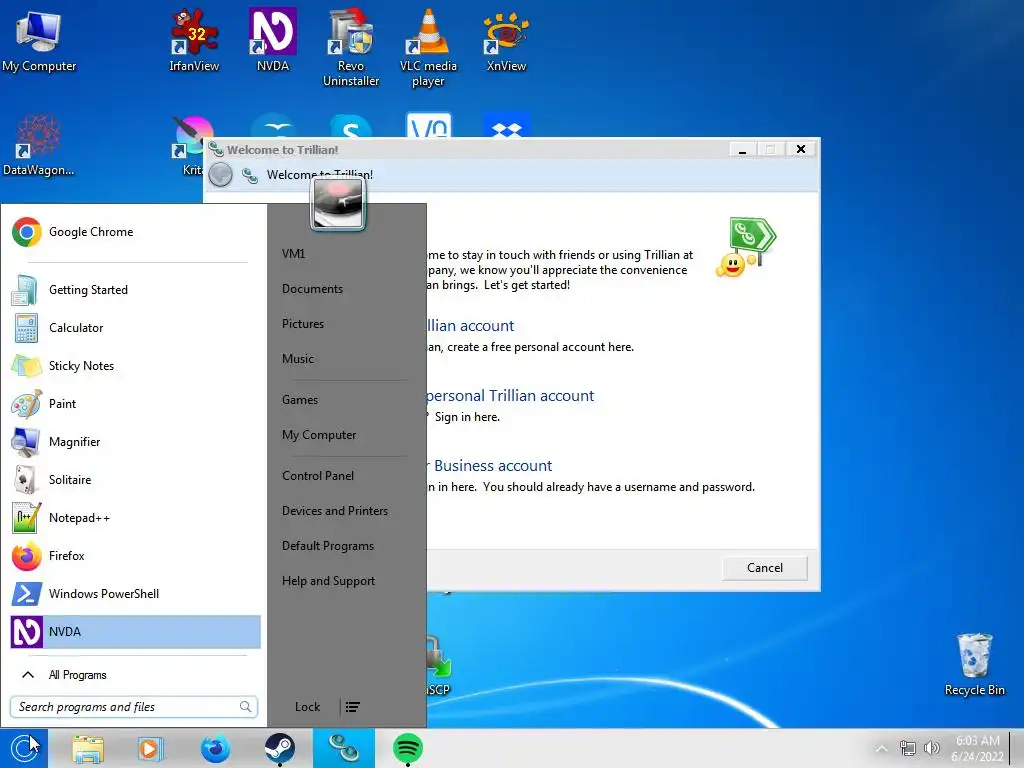Viewport: 1024px width, 768px height.
Task: Click the Trillian back arrow button
Action: [221, 174]
